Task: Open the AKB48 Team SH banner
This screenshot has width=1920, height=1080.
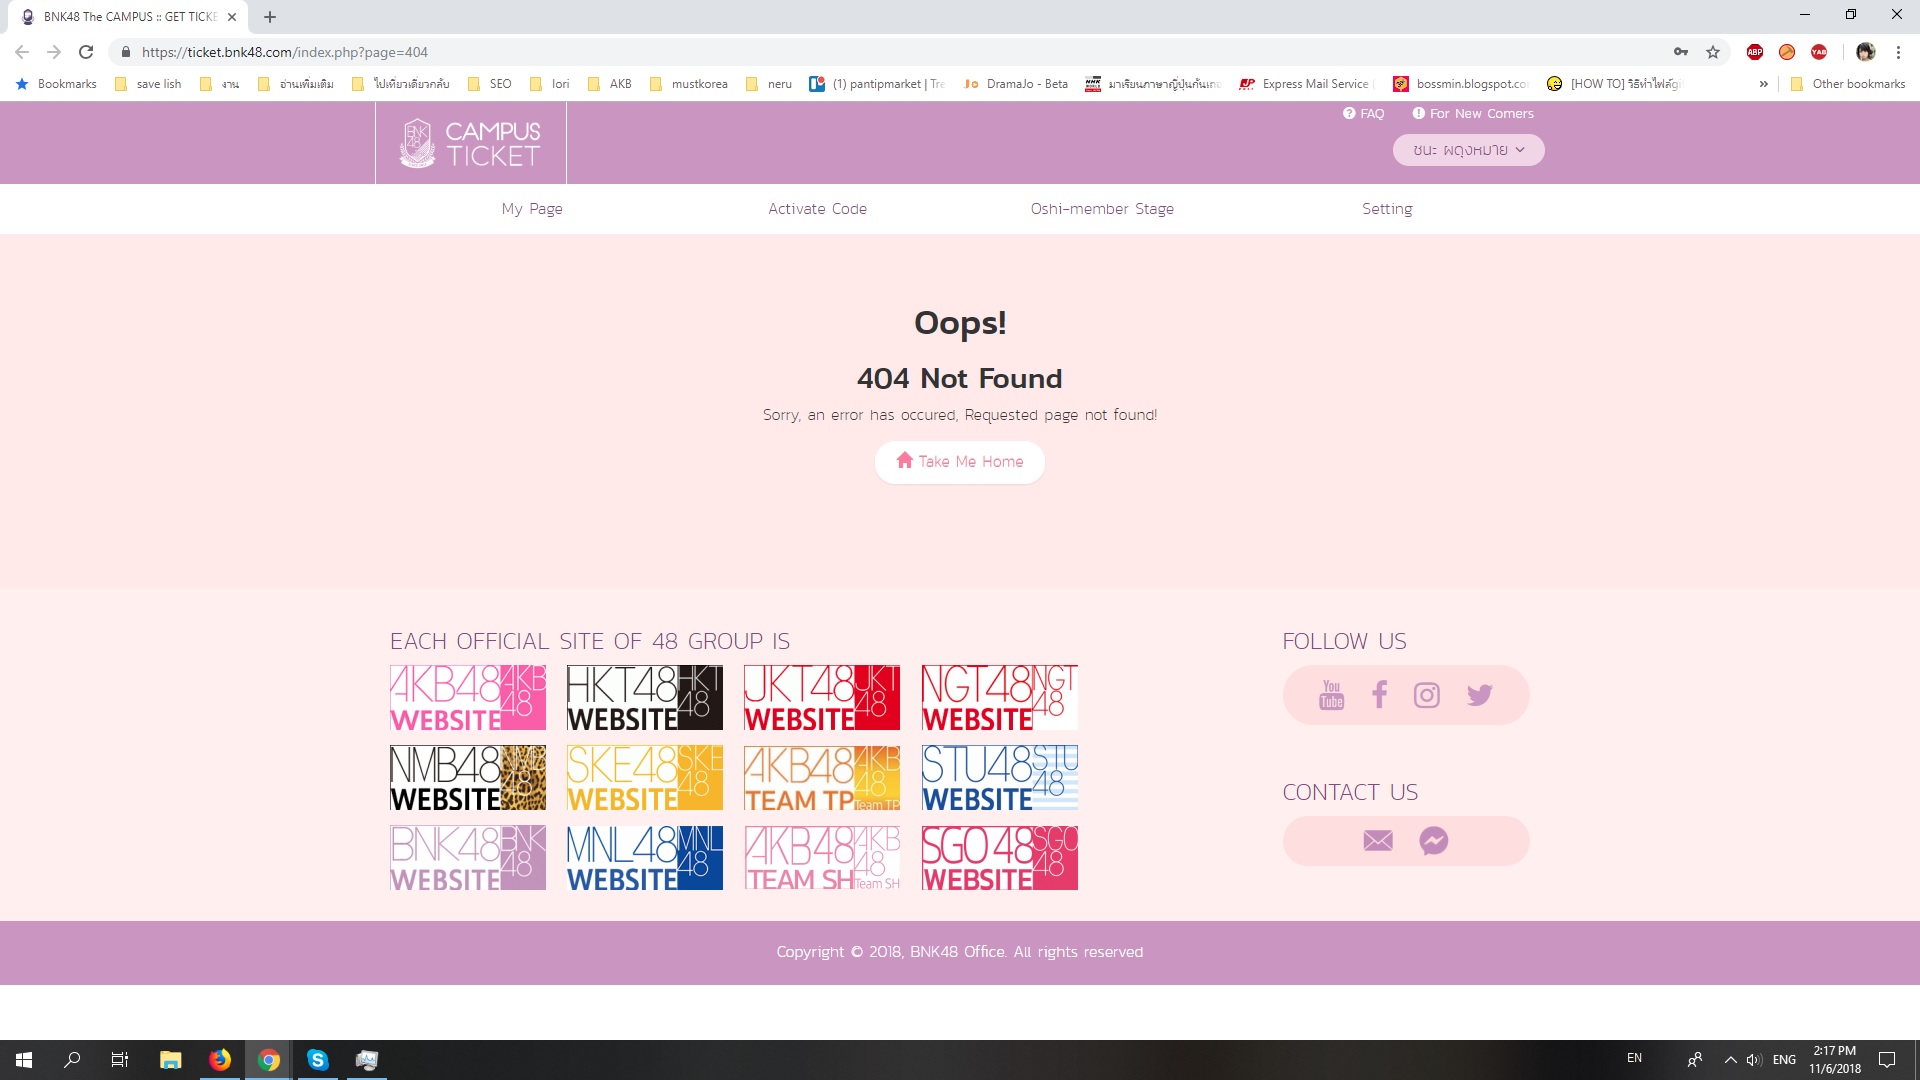Action: click(x=822, y=858)
